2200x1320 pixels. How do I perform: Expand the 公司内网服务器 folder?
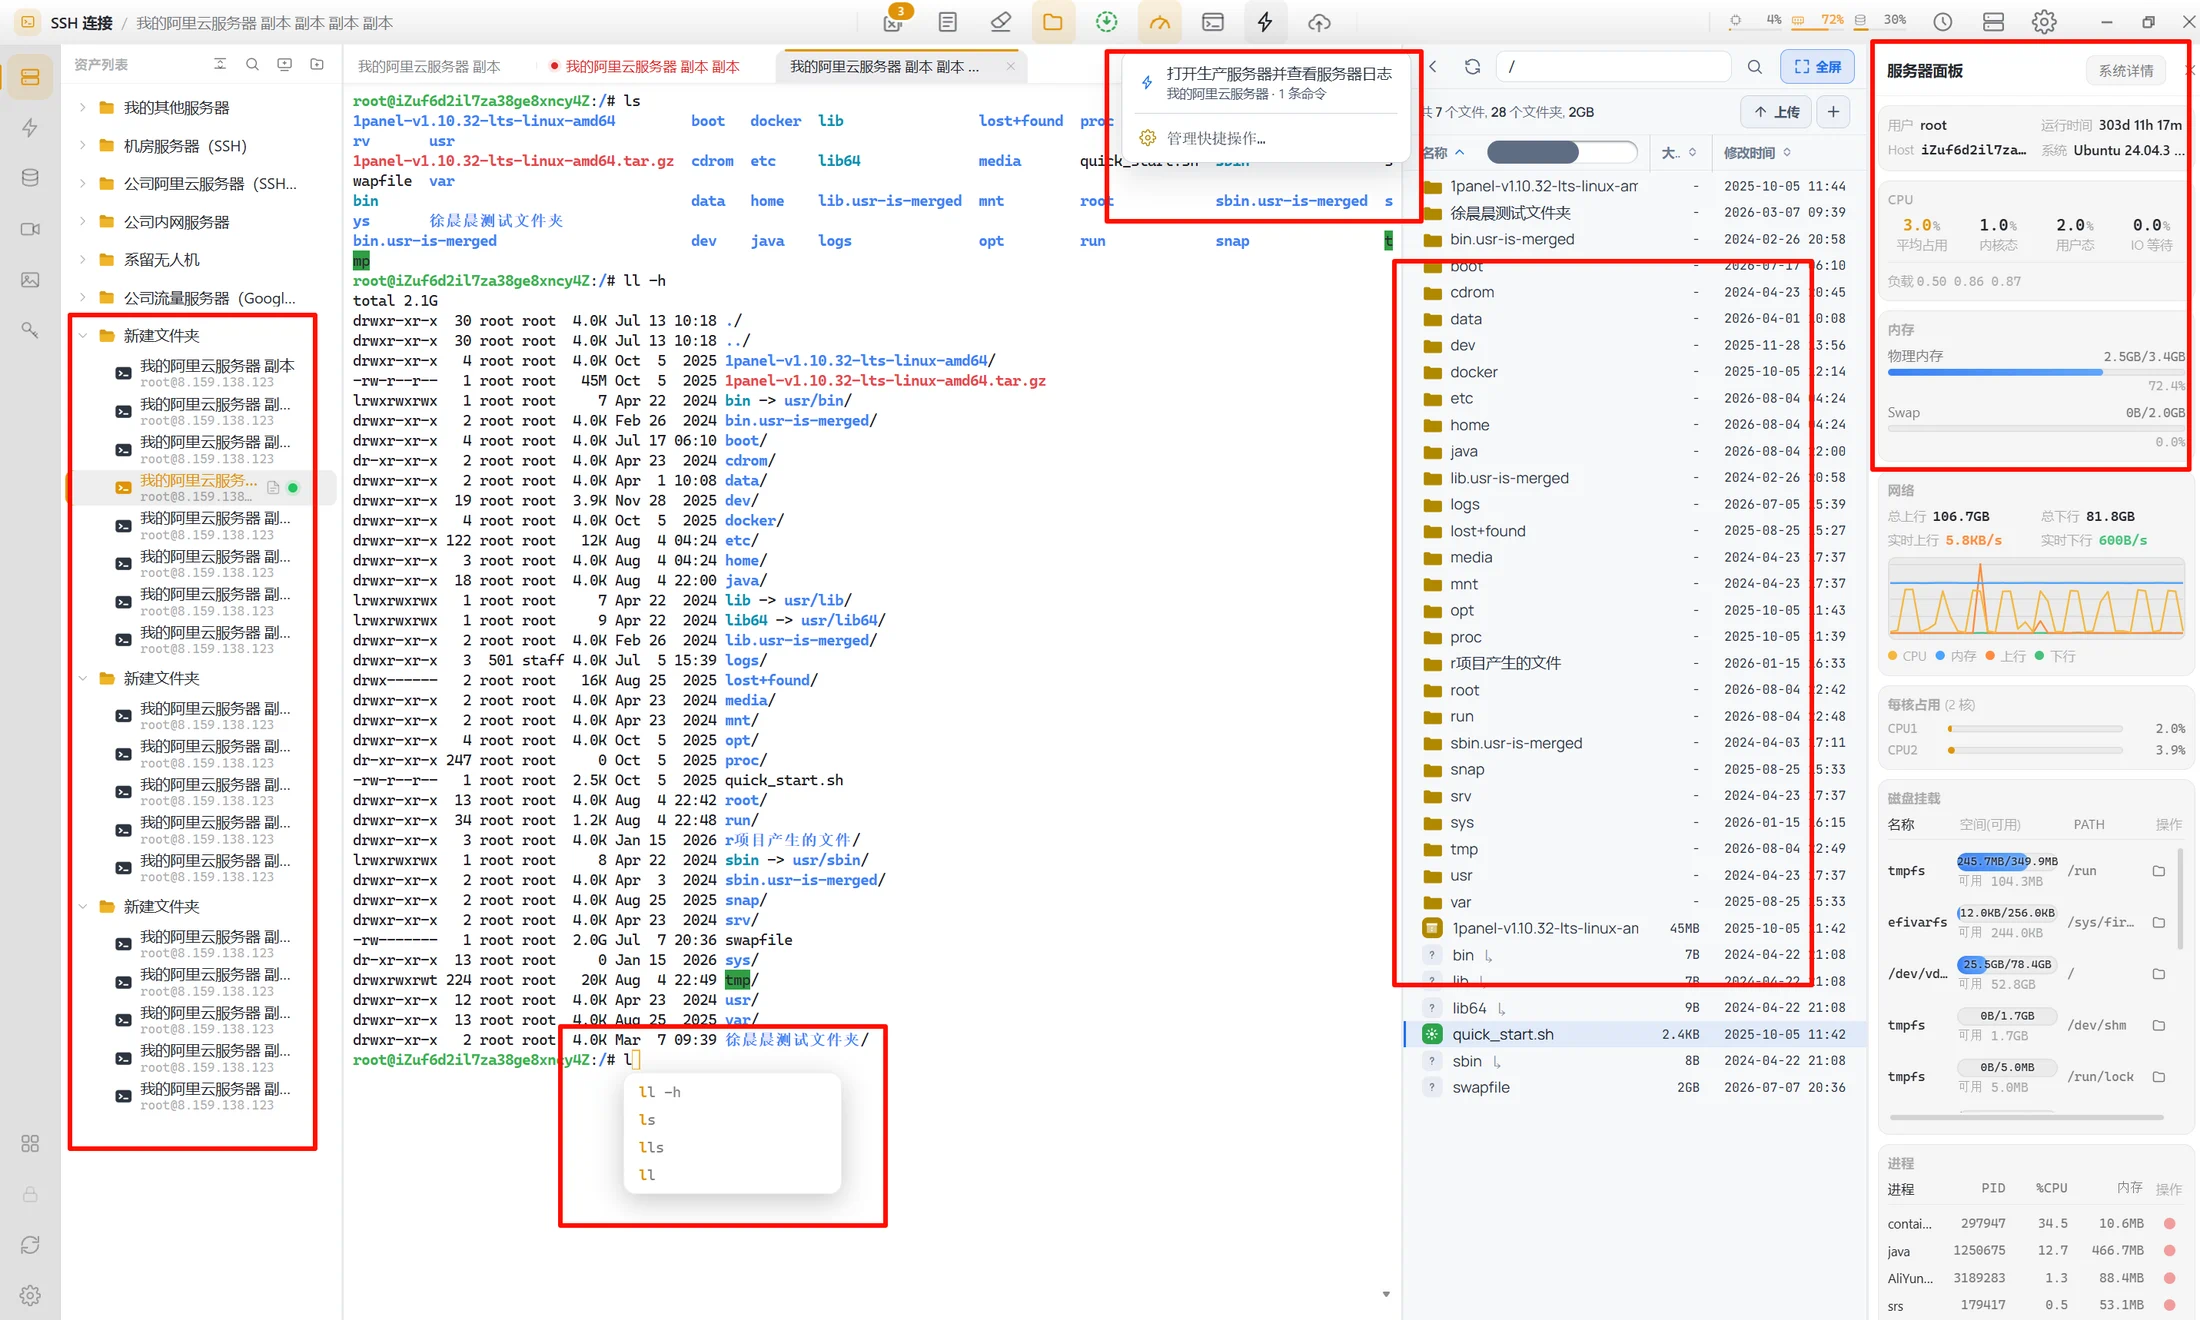coord(83,222)
